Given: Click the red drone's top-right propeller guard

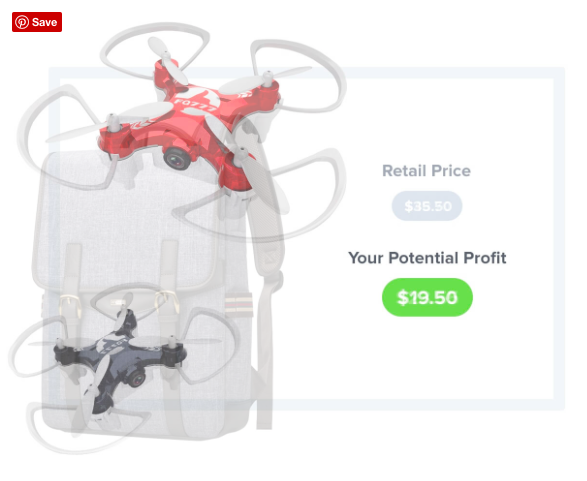Looking at the screenshot, I should (x=298, y=75).
